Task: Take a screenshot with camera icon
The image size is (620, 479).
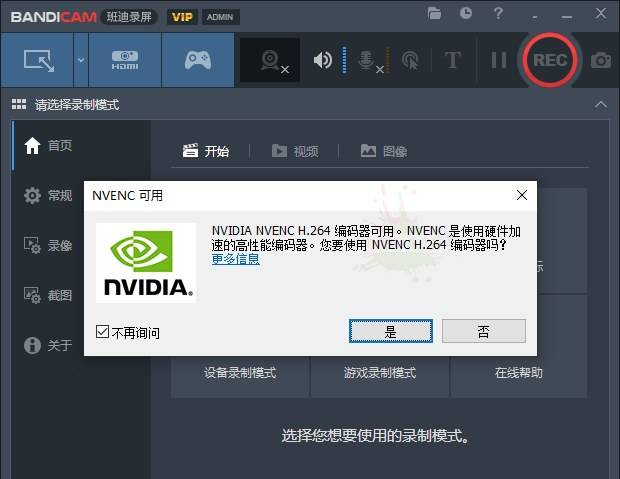Action: [x=600, y=60]
